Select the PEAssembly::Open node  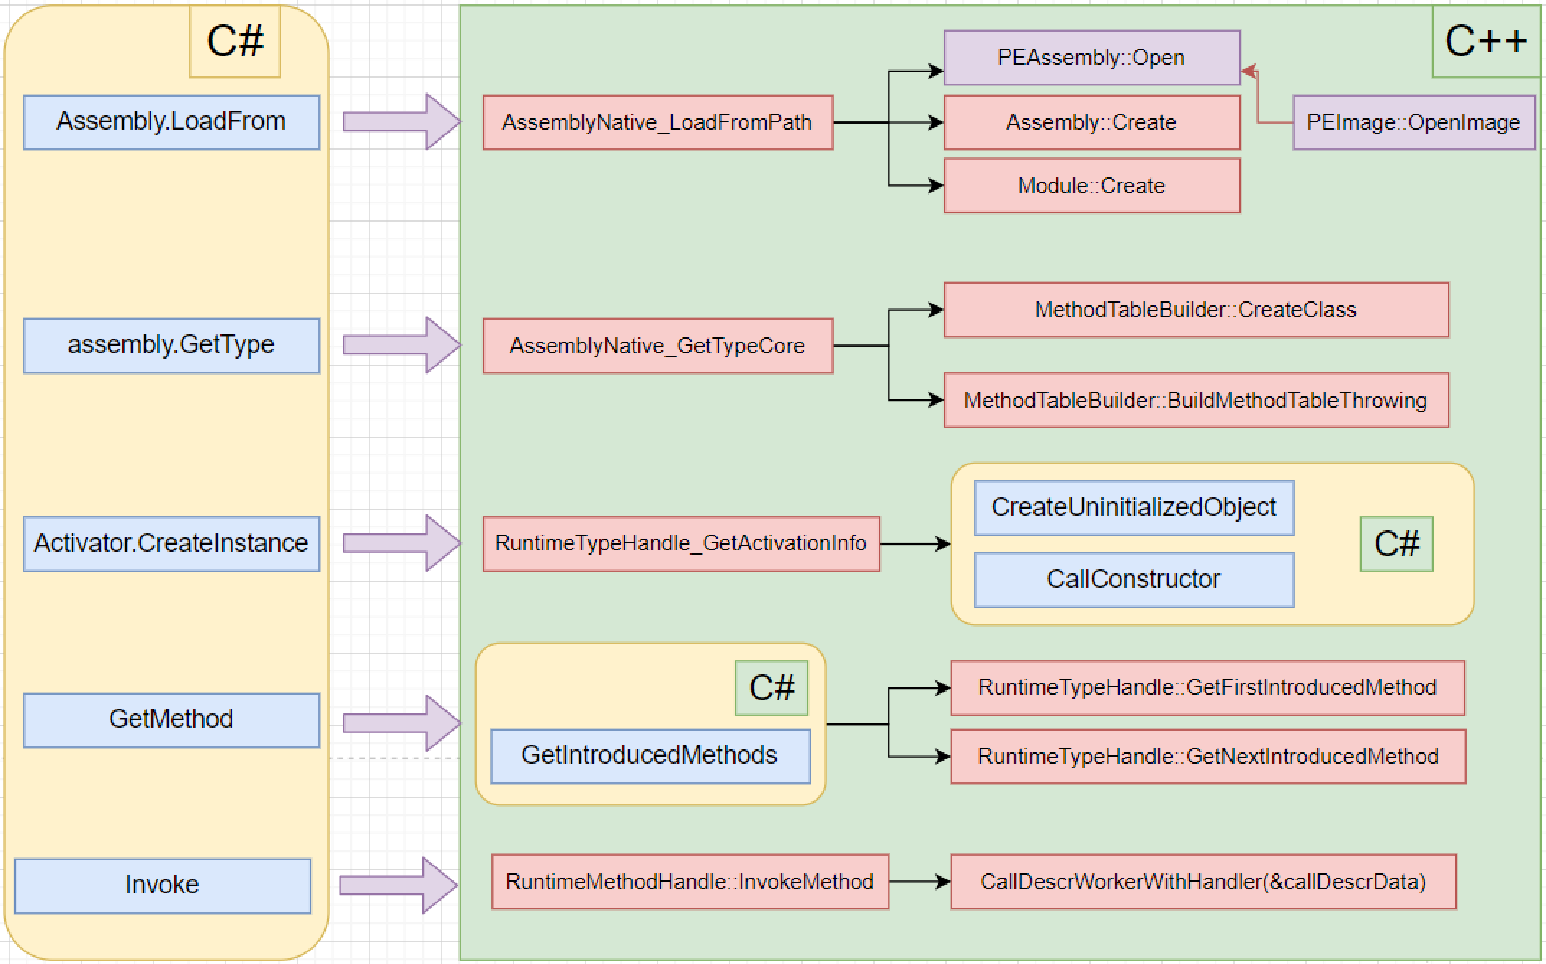tap(1091, 58)
